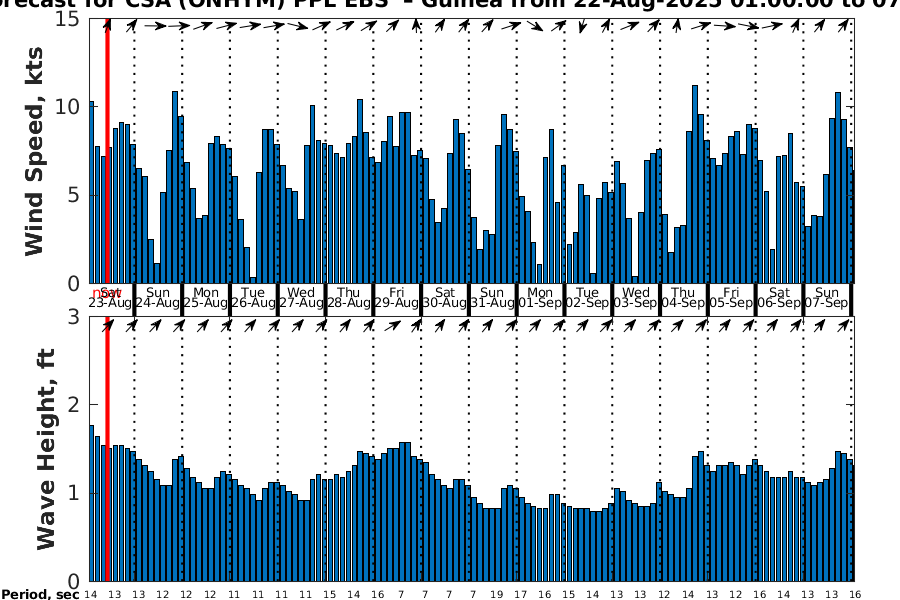Screen dimensions: 900x600
Task: Select the 'Wed 03-Sep' date label
Action: [636, 297]
